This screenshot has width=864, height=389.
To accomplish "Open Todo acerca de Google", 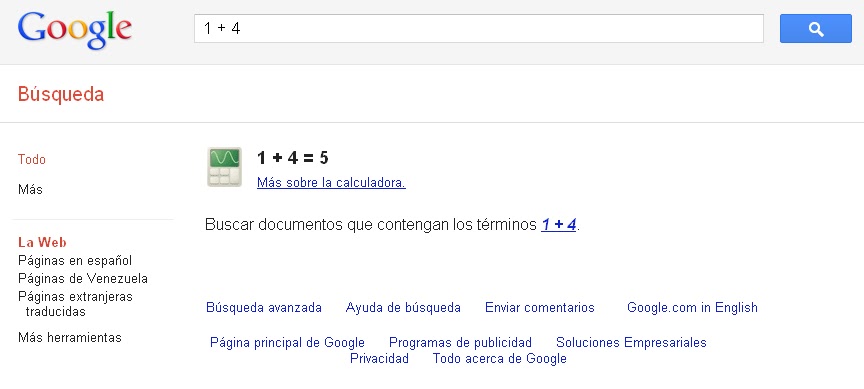I will tap(499, 359).
